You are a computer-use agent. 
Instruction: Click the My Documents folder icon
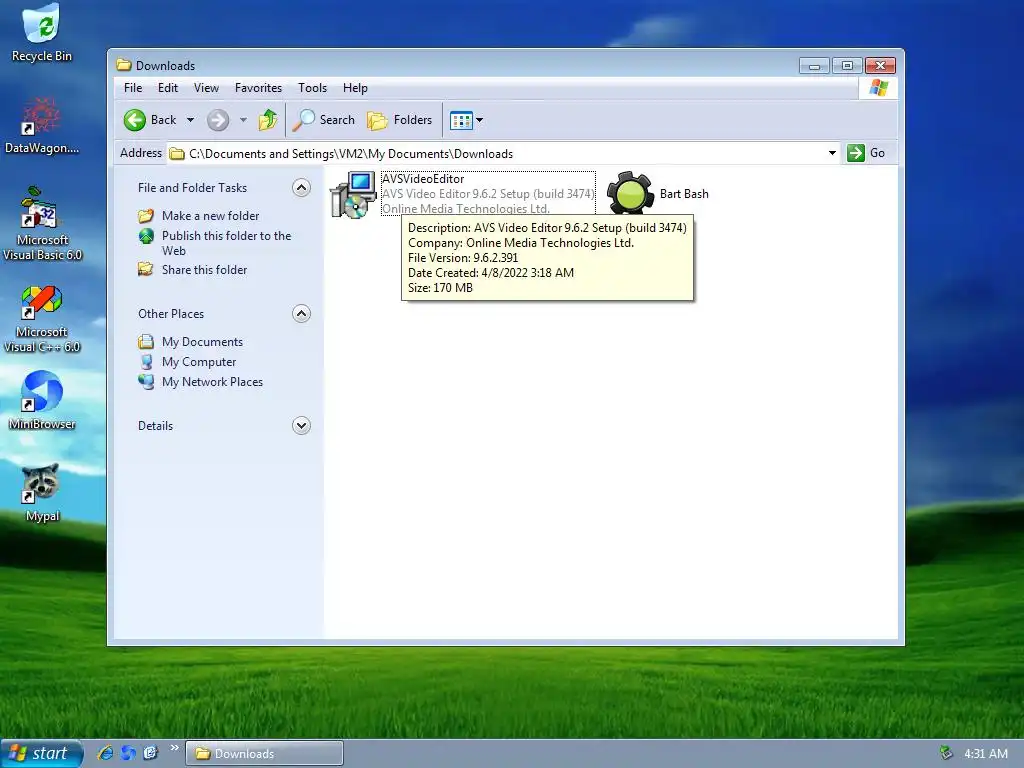click(146, 342)
